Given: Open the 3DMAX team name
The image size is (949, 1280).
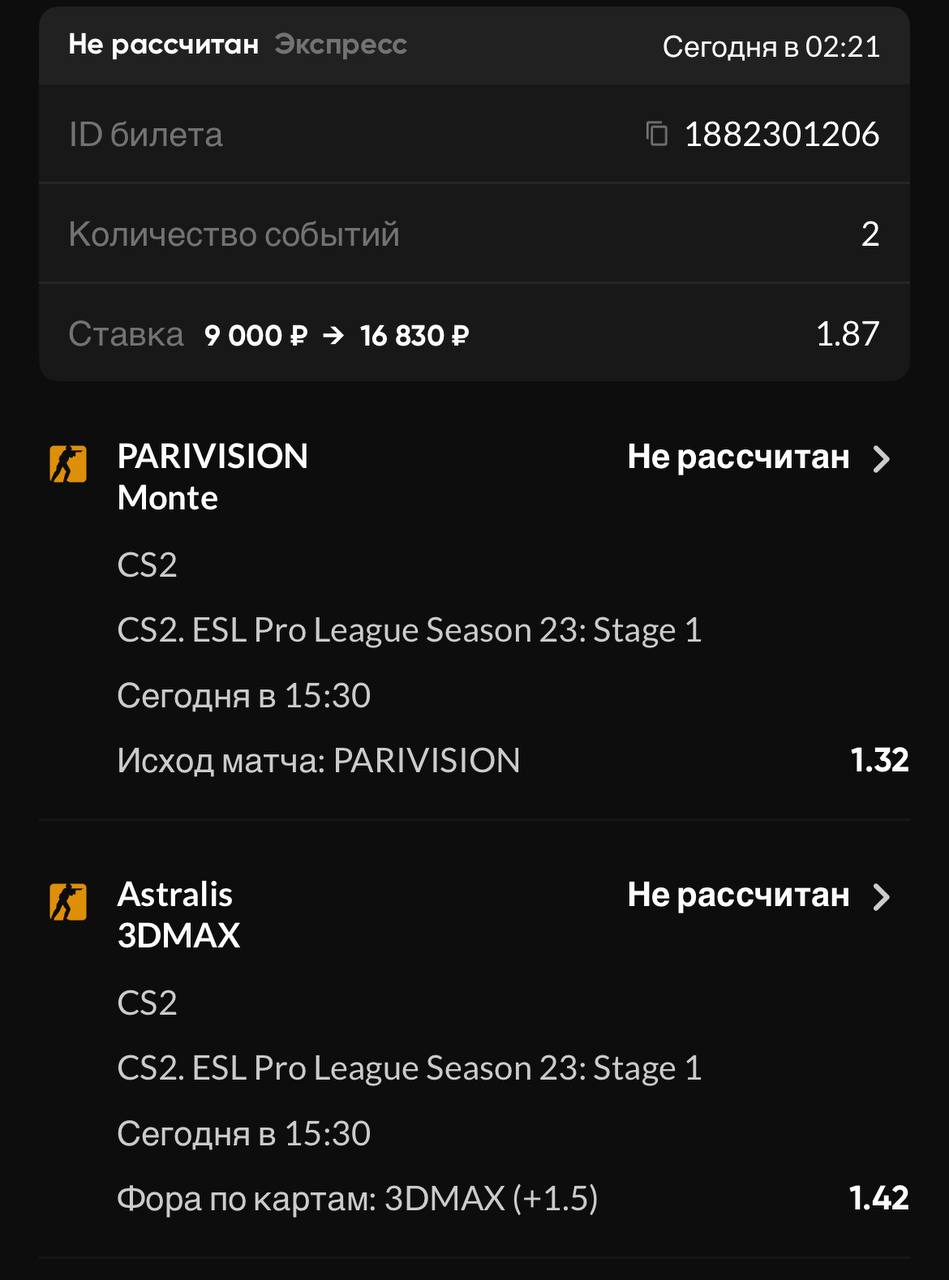Looking at the screenshot, I should coord(179,936).
